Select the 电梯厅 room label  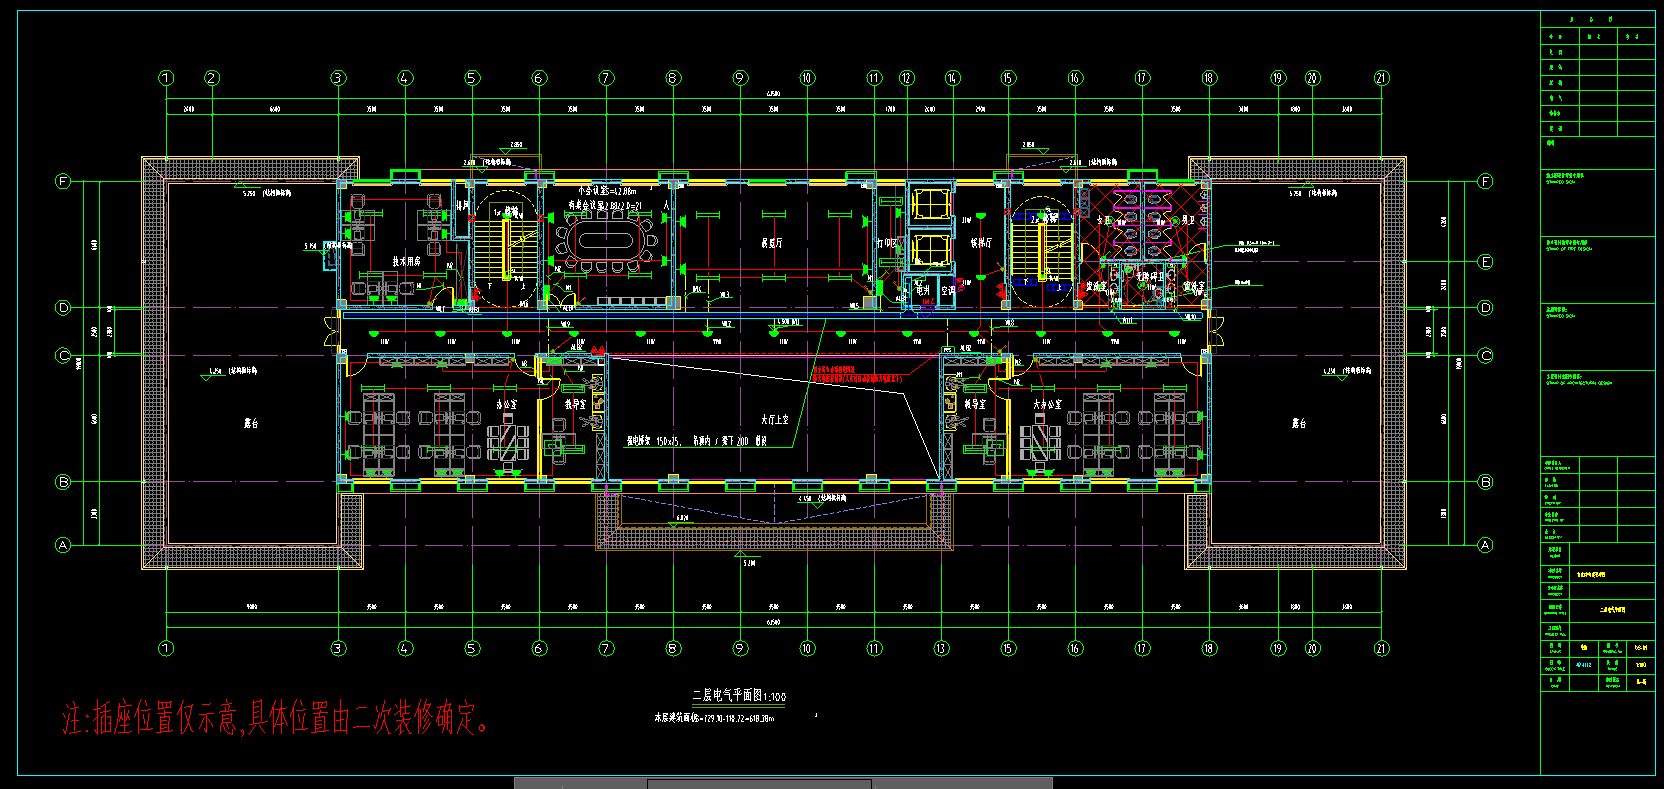(x=981, y=243)
